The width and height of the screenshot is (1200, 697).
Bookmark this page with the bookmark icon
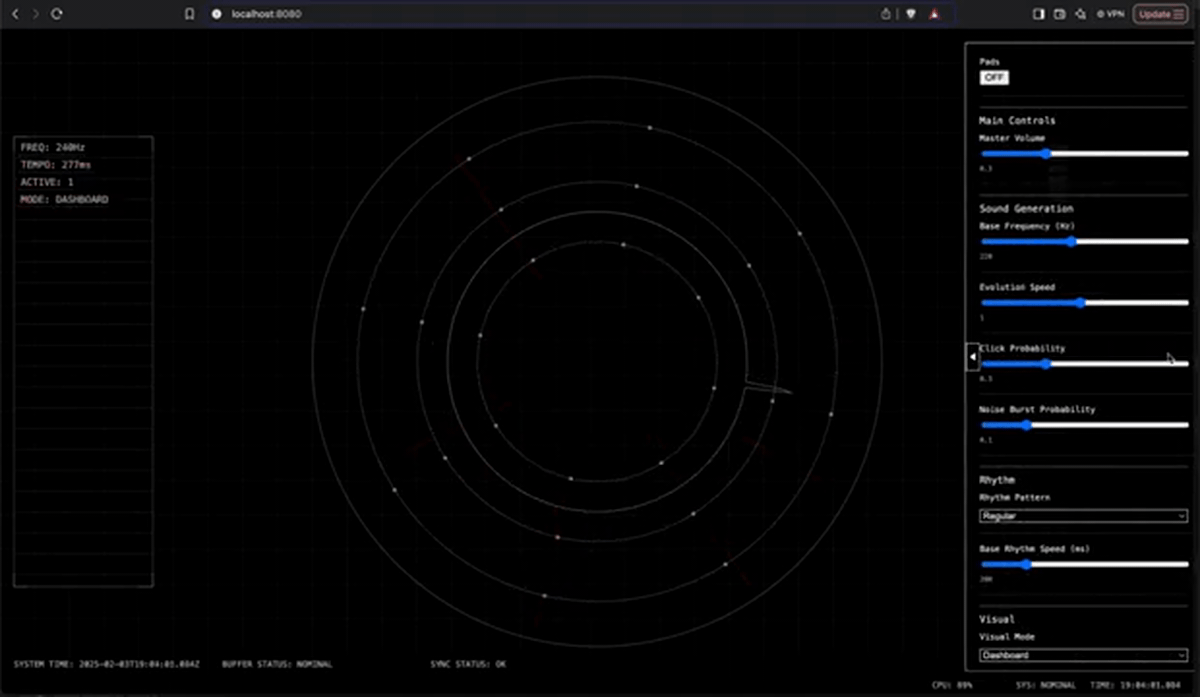[x=189, y=14]
